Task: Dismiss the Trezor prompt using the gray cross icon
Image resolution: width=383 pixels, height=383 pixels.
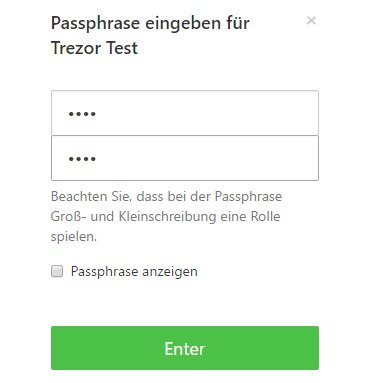Action: click(311, 21)
